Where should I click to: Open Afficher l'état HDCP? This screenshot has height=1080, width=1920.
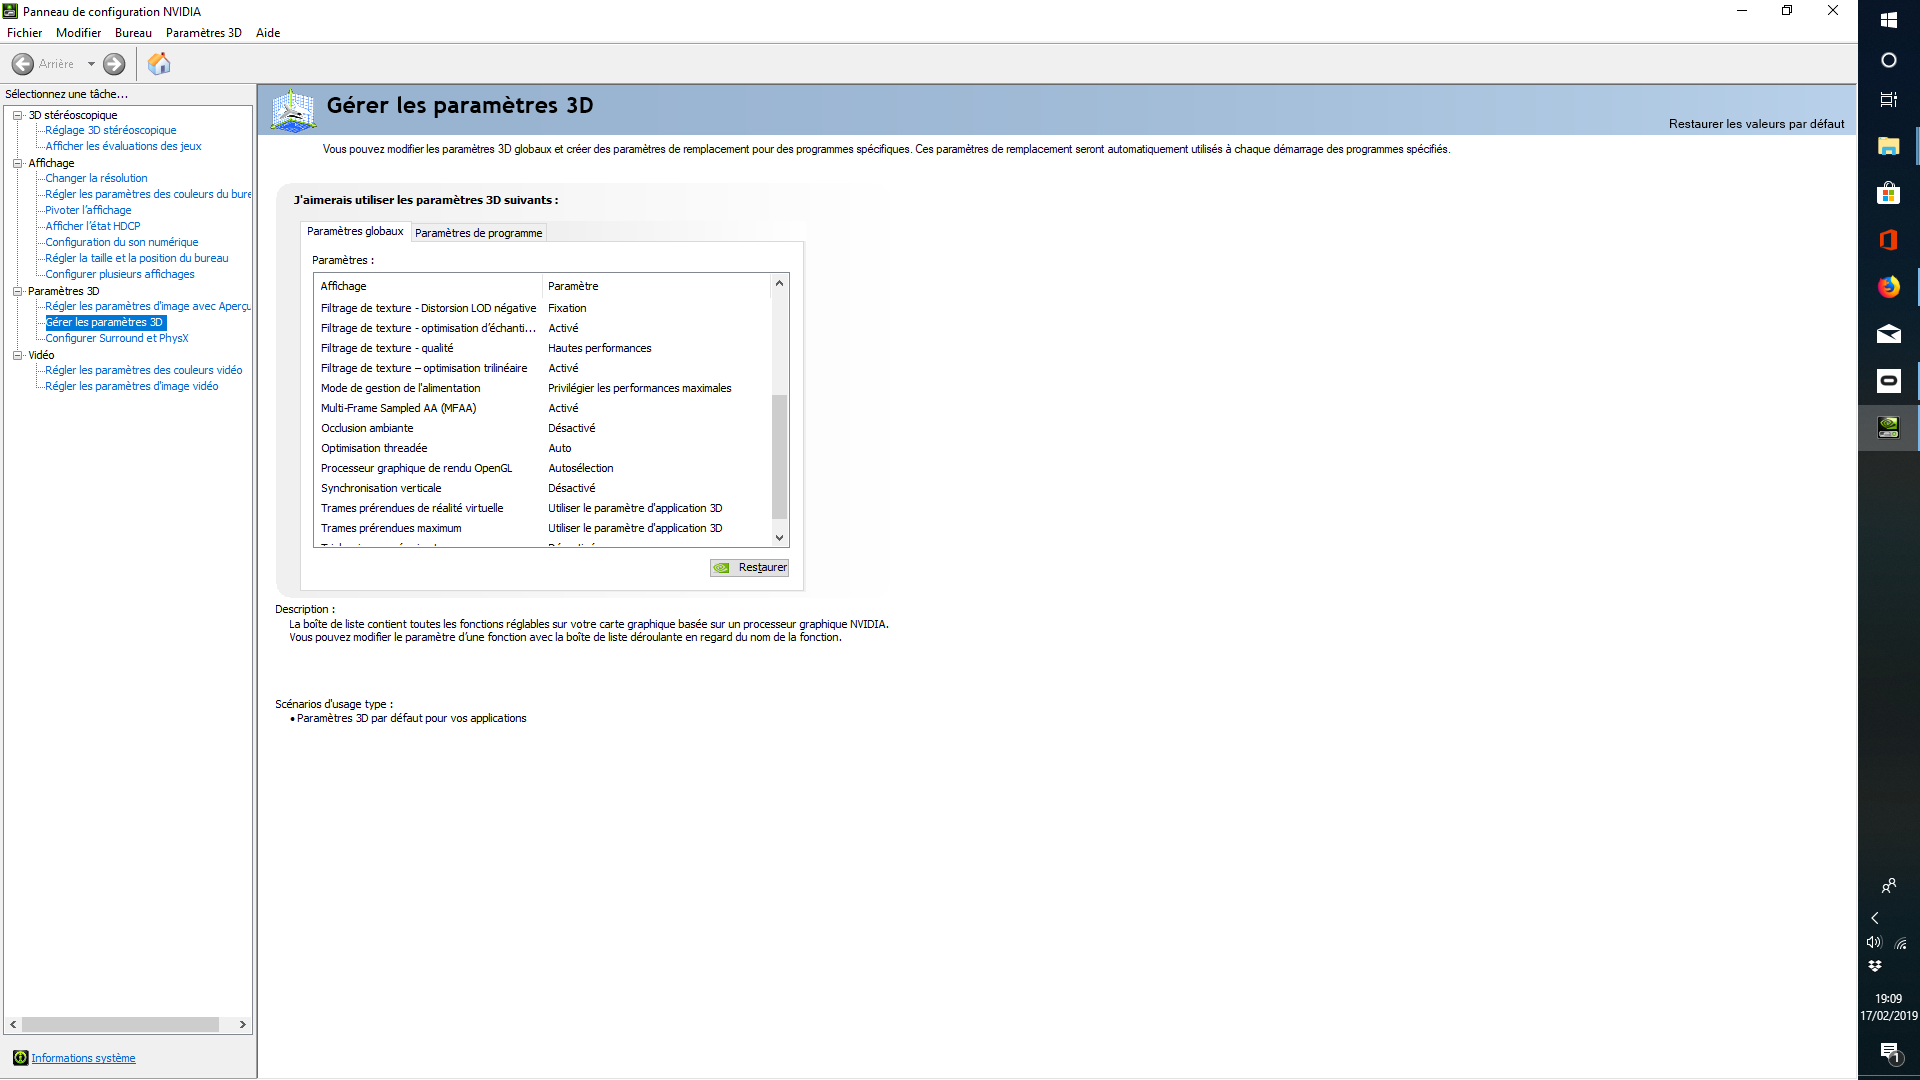[93, 226]
